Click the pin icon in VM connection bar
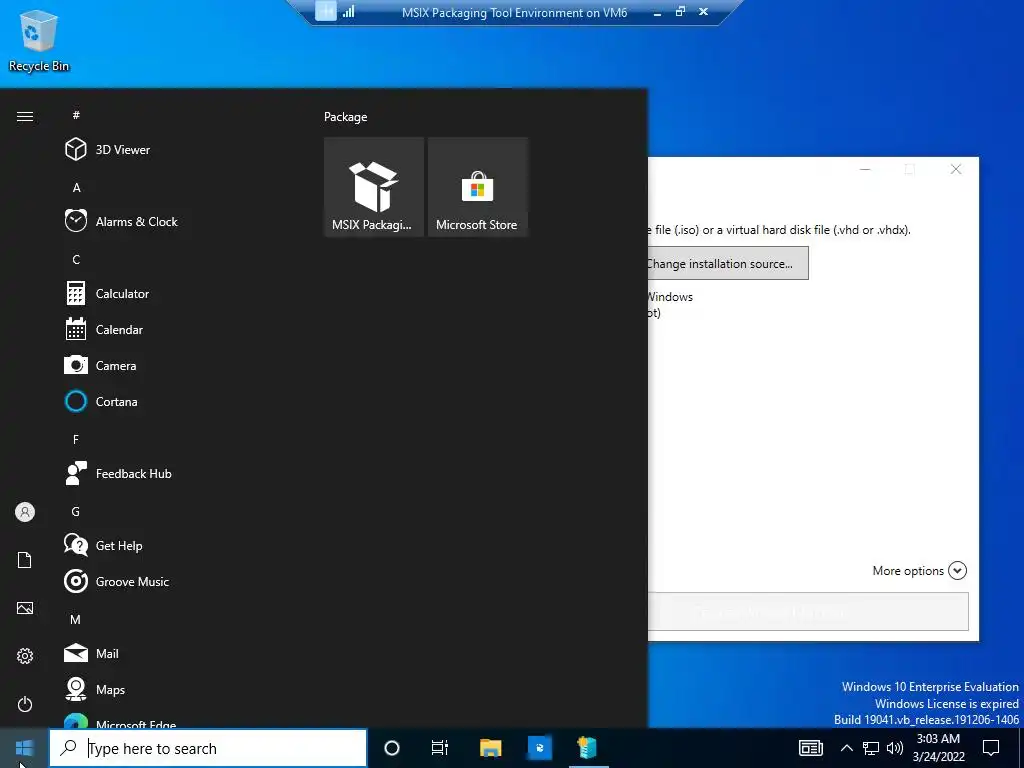Viewport: 1024px width, 768px height. click(325, 11)
